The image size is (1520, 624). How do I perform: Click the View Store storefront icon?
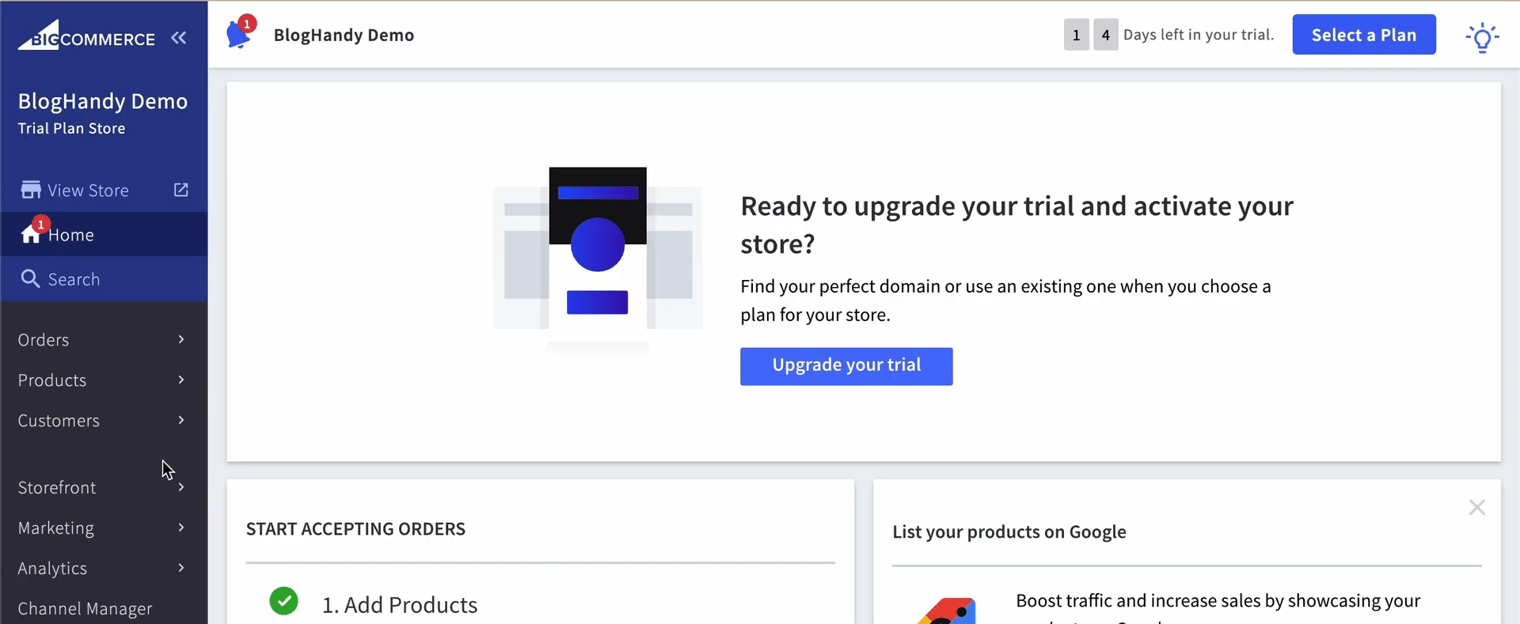pyautogui.click(x=31, y=190)
